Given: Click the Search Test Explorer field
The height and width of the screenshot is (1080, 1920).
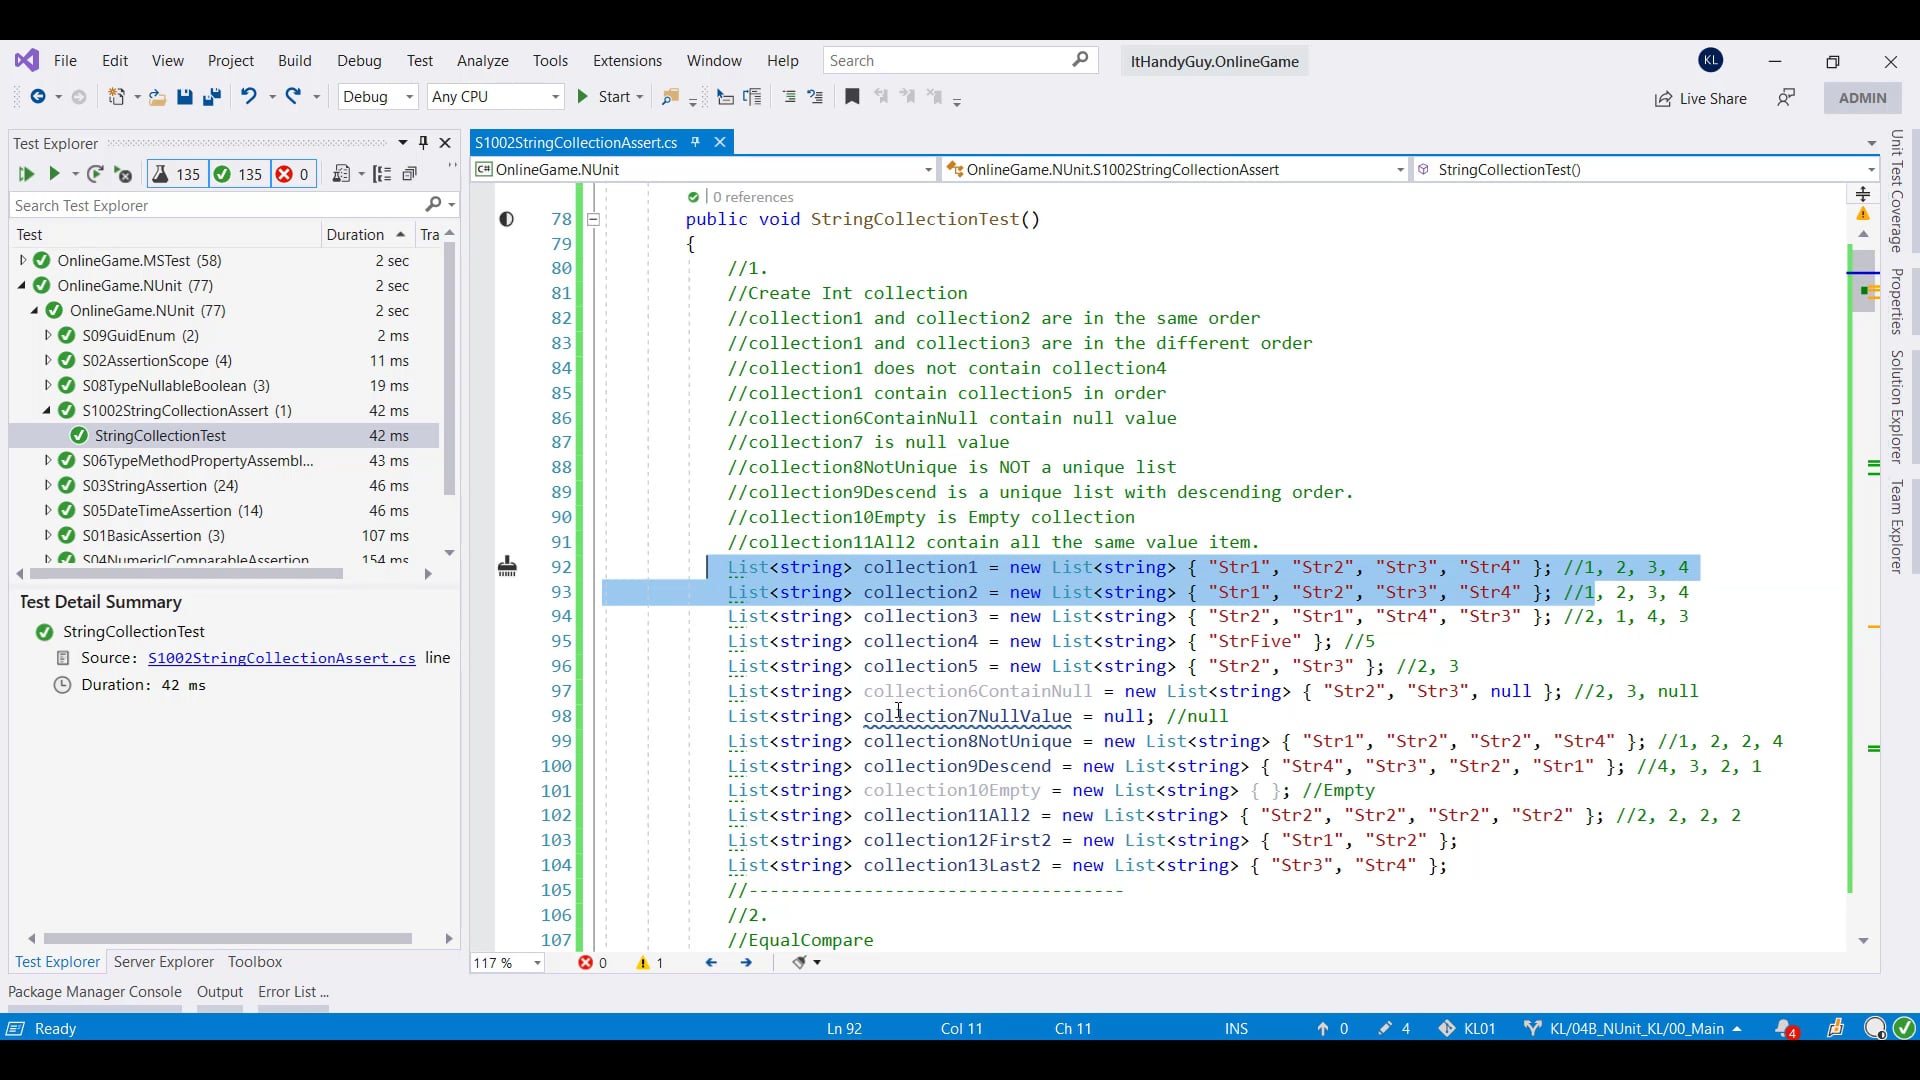Looking at the screenshot, I should click(x=215, y=205).
